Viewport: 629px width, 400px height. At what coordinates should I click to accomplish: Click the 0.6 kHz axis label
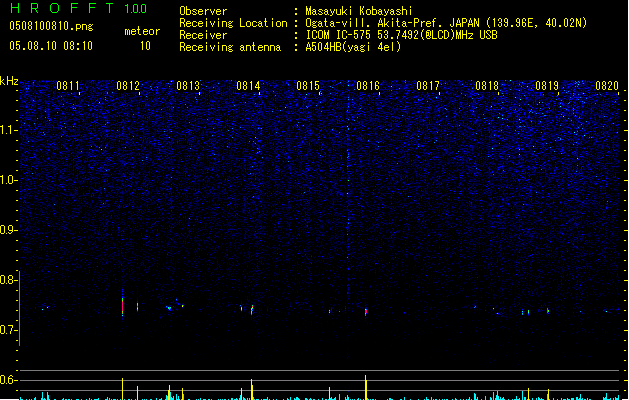tap(9, 380)
